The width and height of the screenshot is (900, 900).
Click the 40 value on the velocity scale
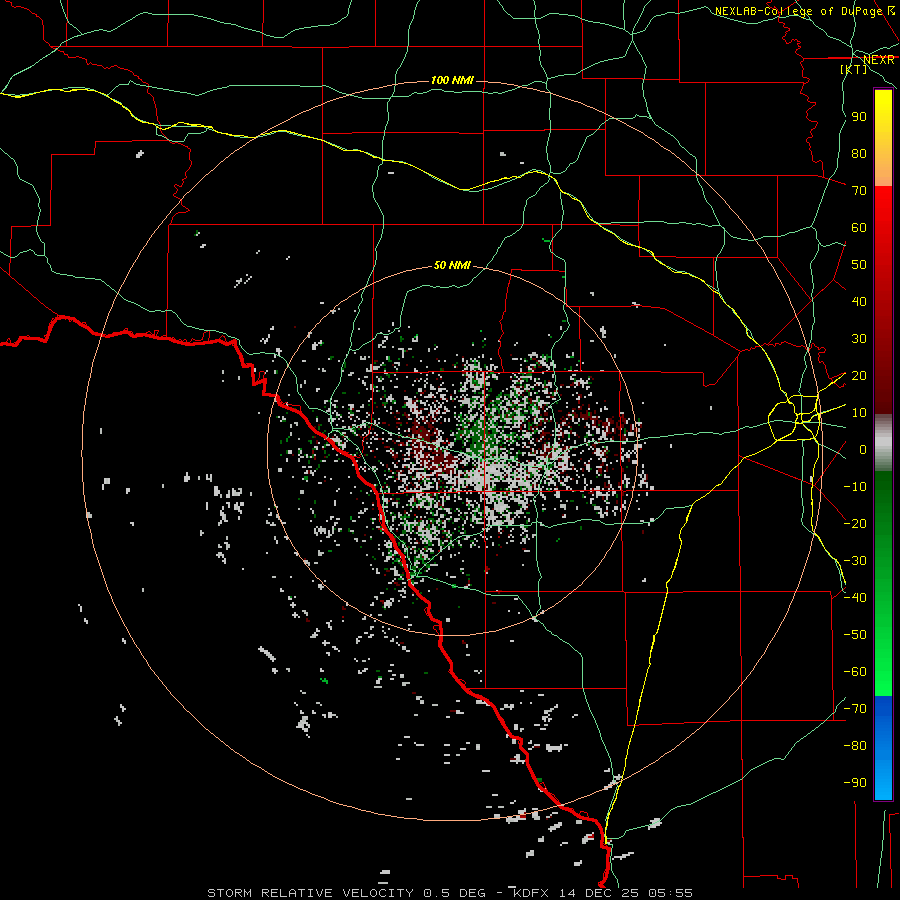(x=859, y=302)
